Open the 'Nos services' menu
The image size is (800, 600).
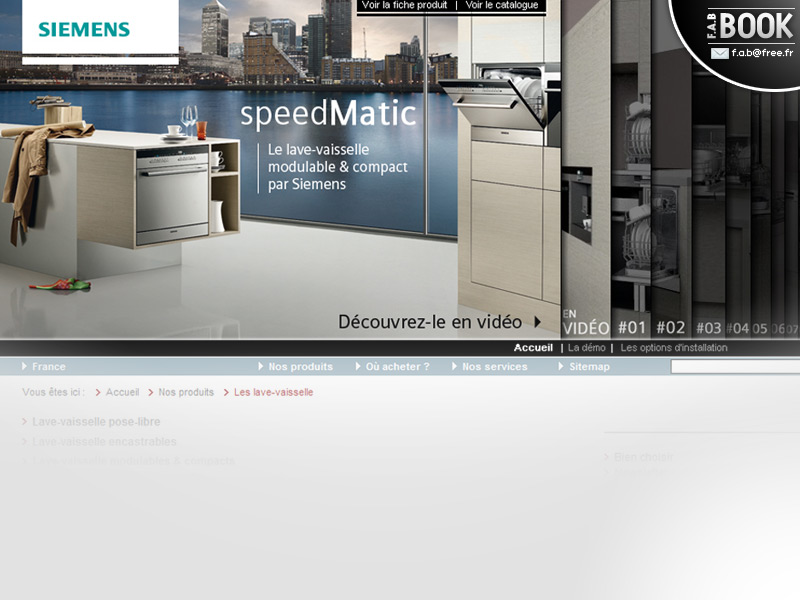[x=494, y=367]
